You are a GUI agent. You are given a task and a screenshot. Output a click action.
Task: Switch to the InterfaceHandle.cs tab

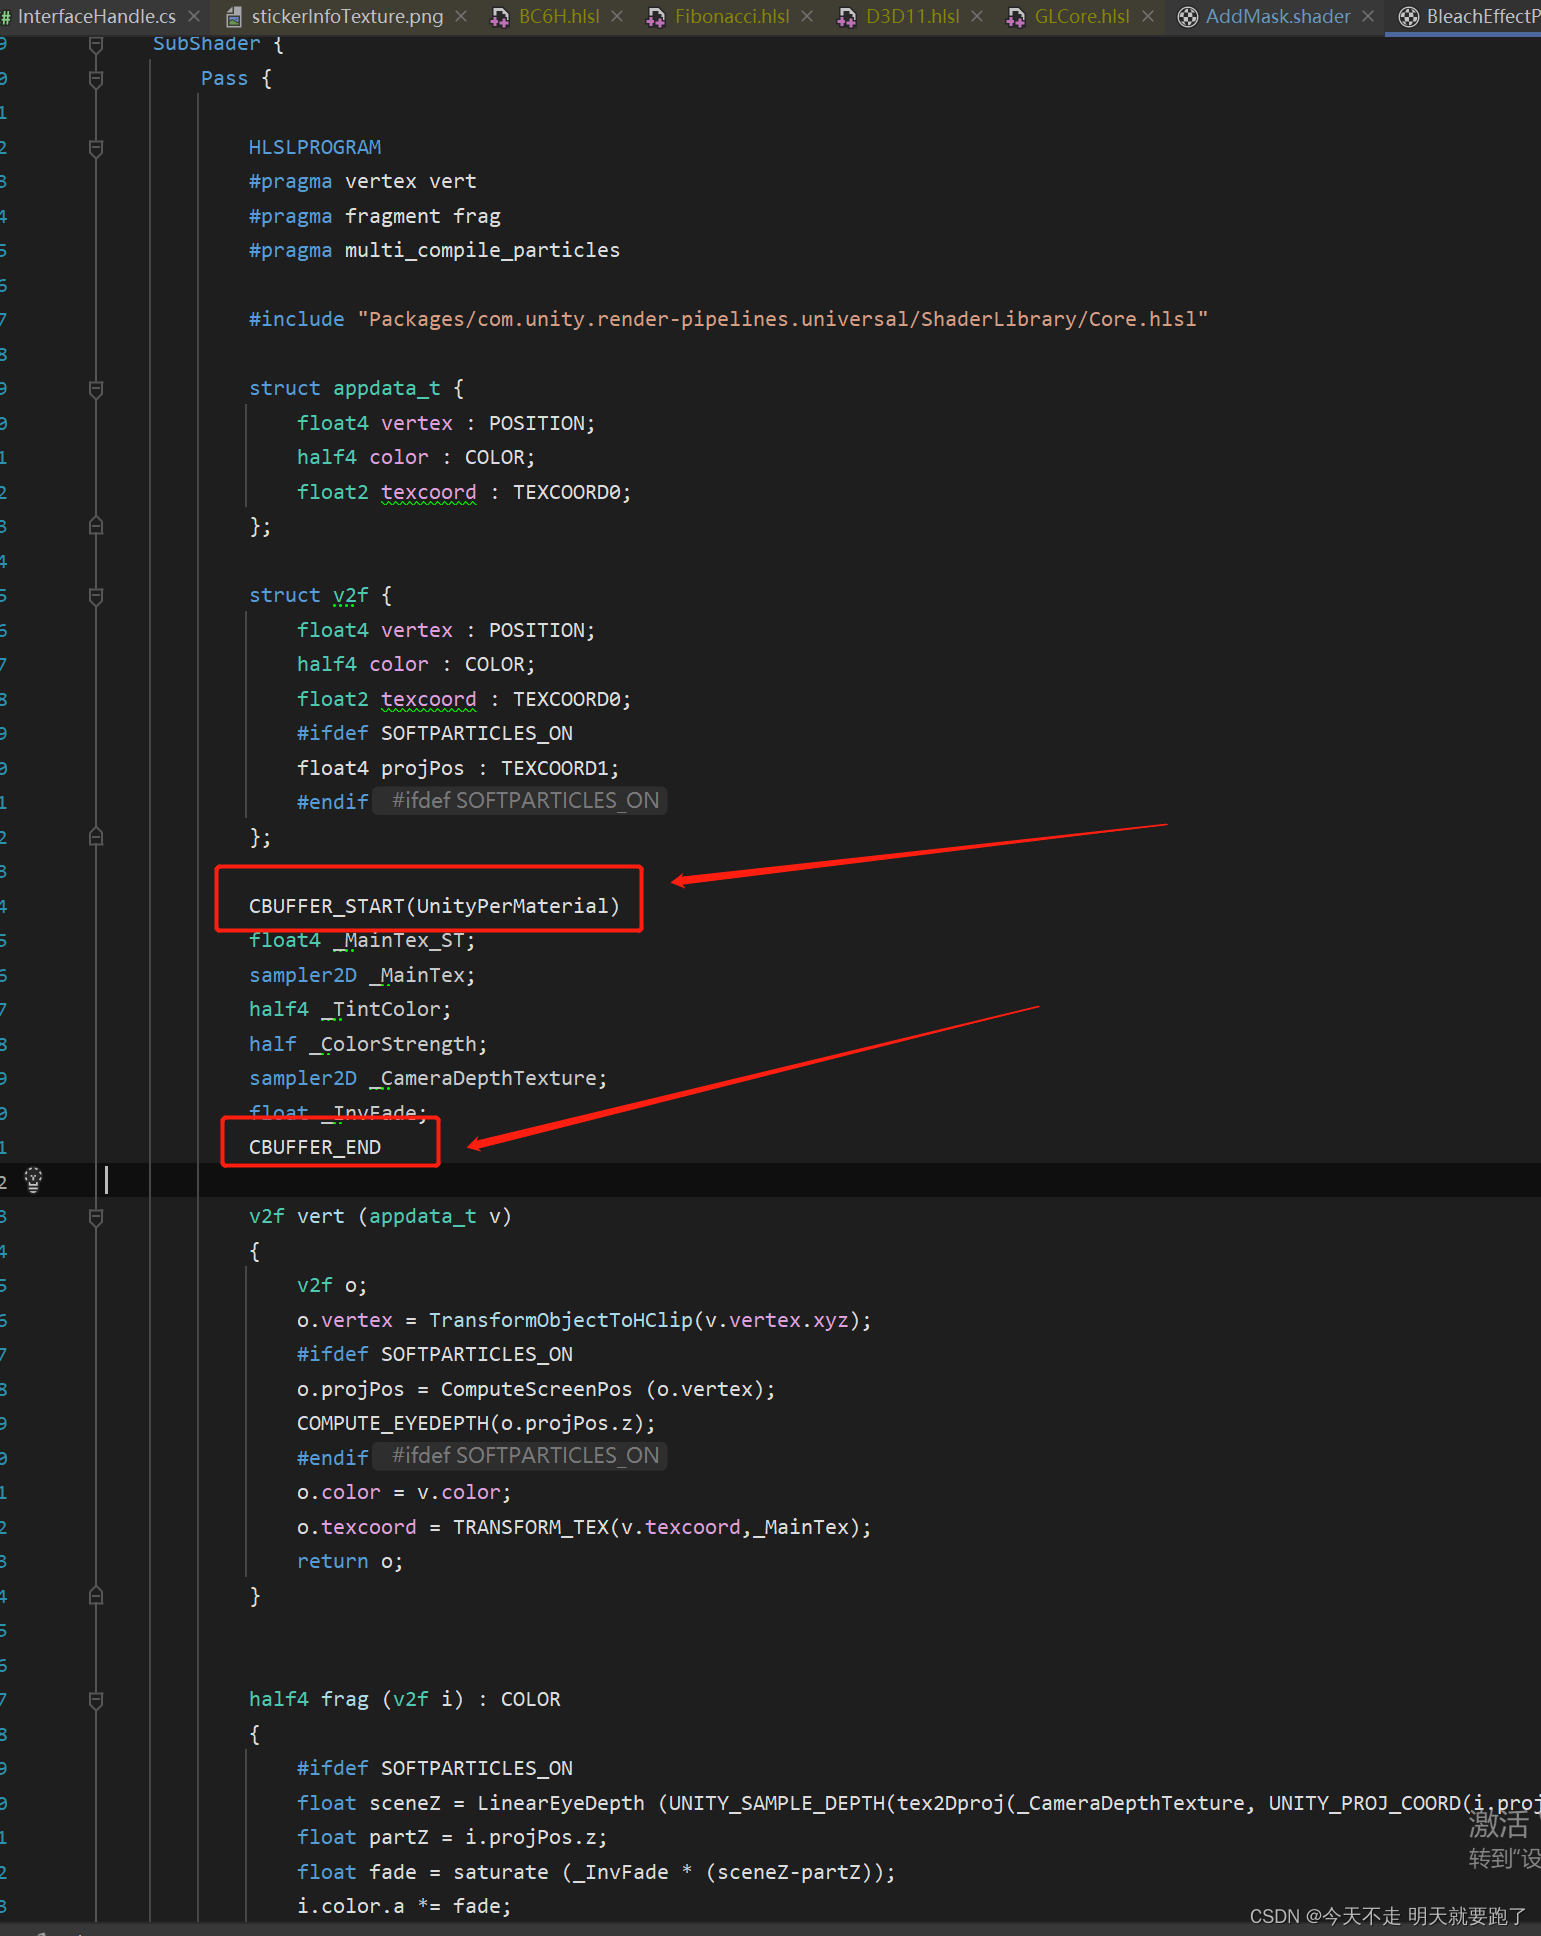pos(96,17)
